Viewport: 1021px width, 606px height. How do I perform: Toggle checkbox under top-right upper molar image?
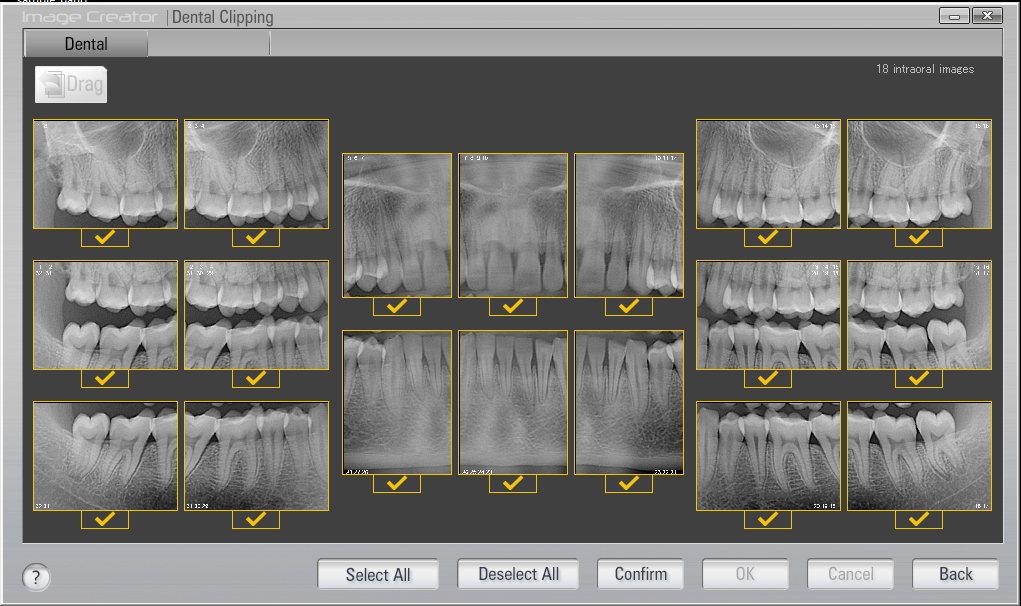click(x=919, y=238)
